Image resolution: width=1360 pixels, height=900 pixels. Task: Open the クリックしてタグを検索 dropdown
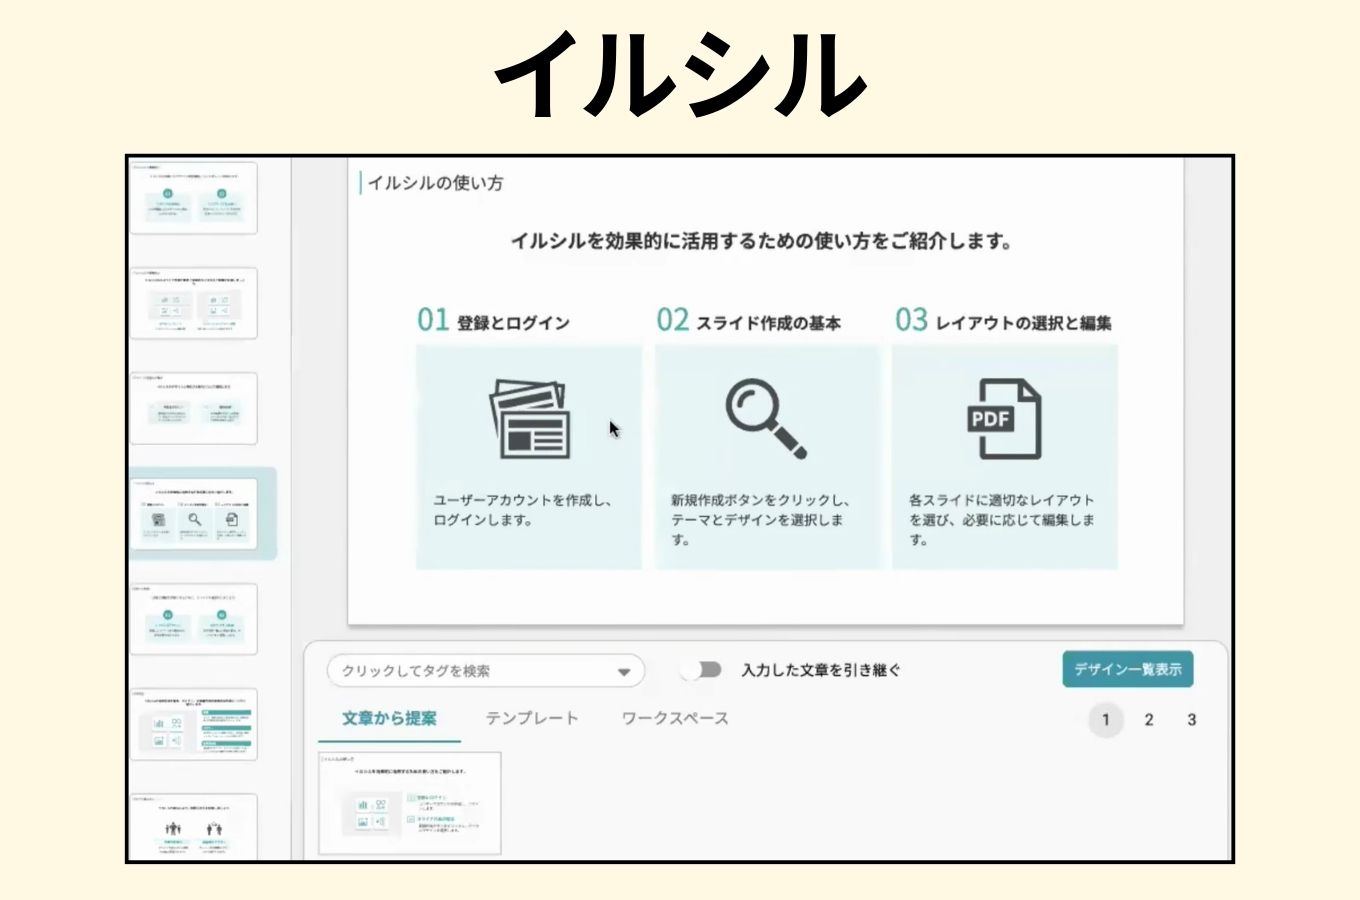[486, 671]
